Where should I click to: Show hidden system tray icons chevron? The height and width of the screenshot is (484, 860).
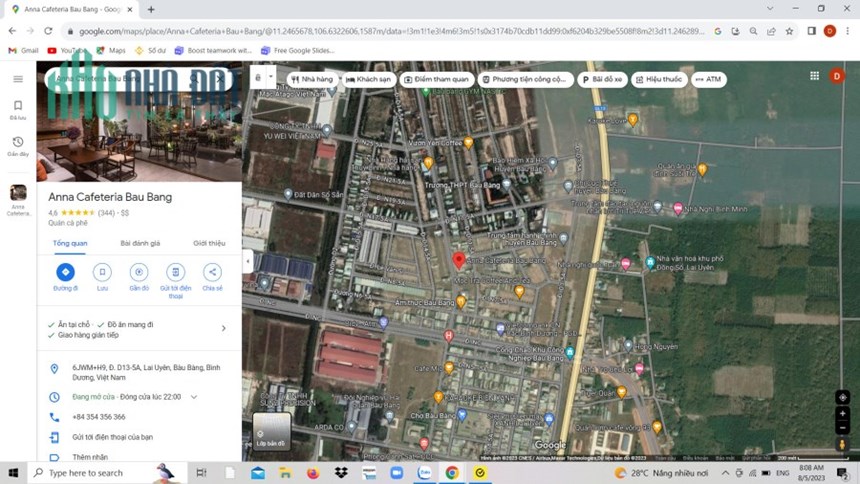coord(725,473)
